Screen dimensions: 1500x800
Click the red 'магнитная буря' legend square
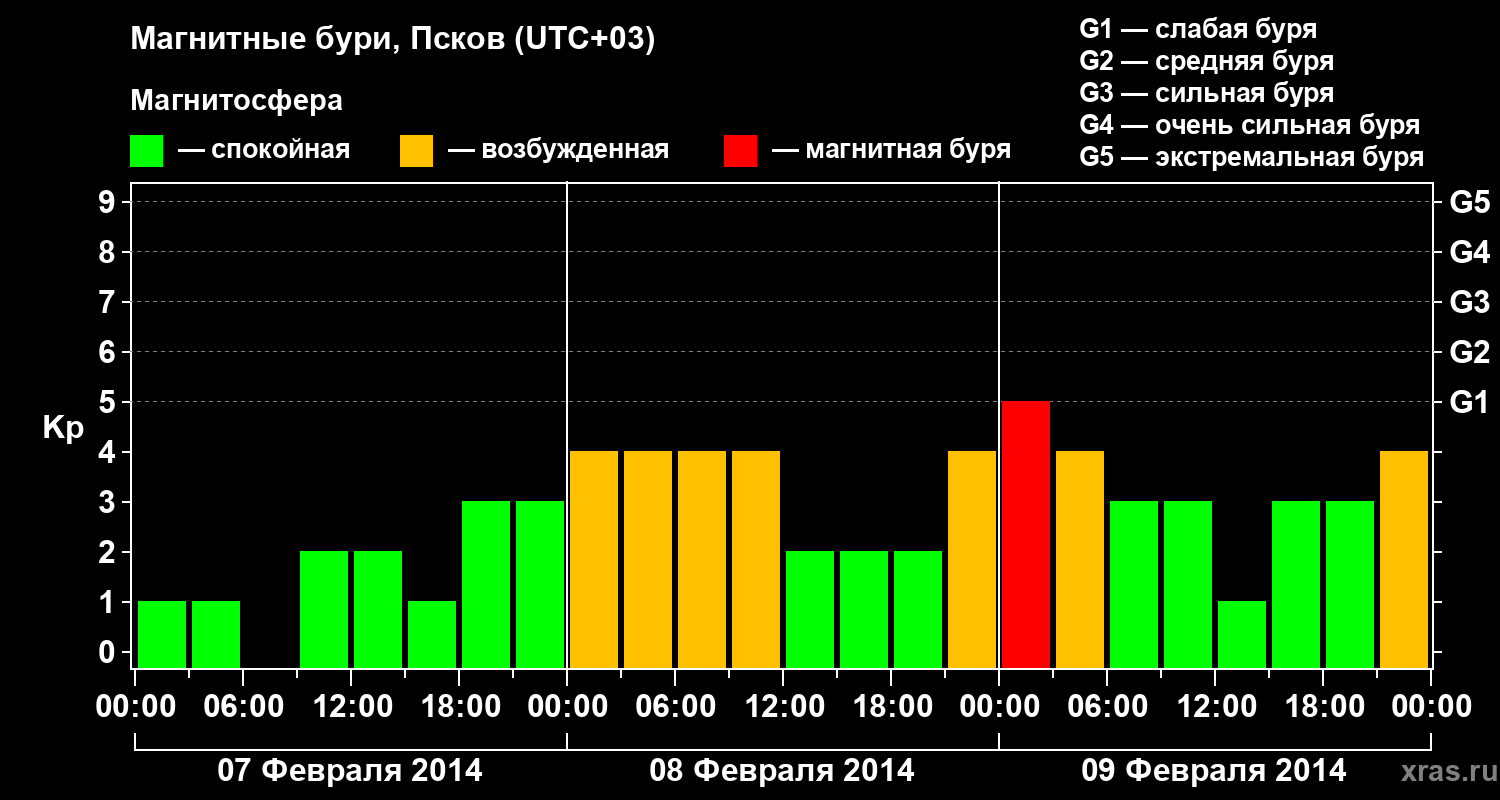point(740,151)
